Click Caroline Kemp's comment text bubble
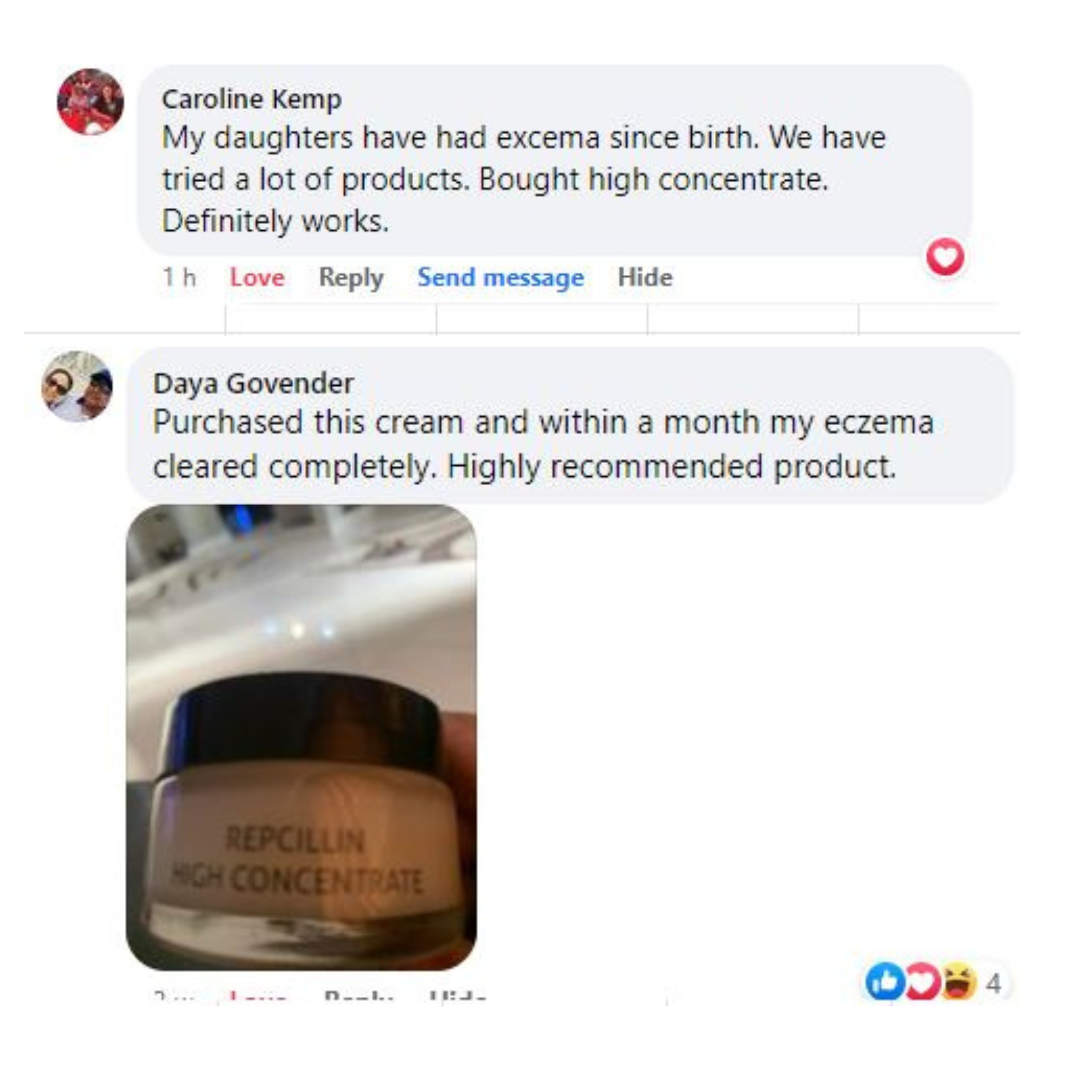 pyautogui.click(x=555, y=160)
